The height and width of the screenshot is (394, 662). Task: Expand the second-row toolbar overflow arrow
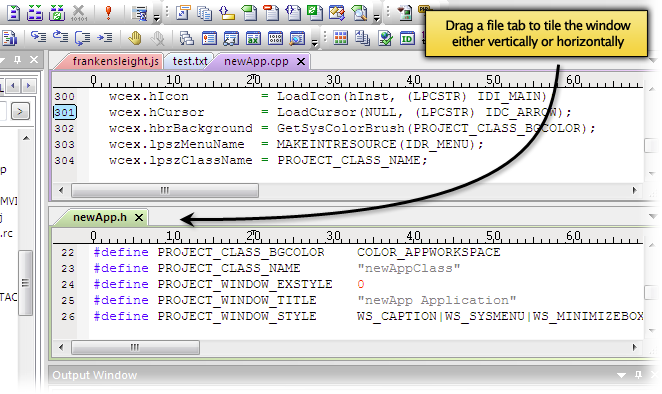[314, 42]
